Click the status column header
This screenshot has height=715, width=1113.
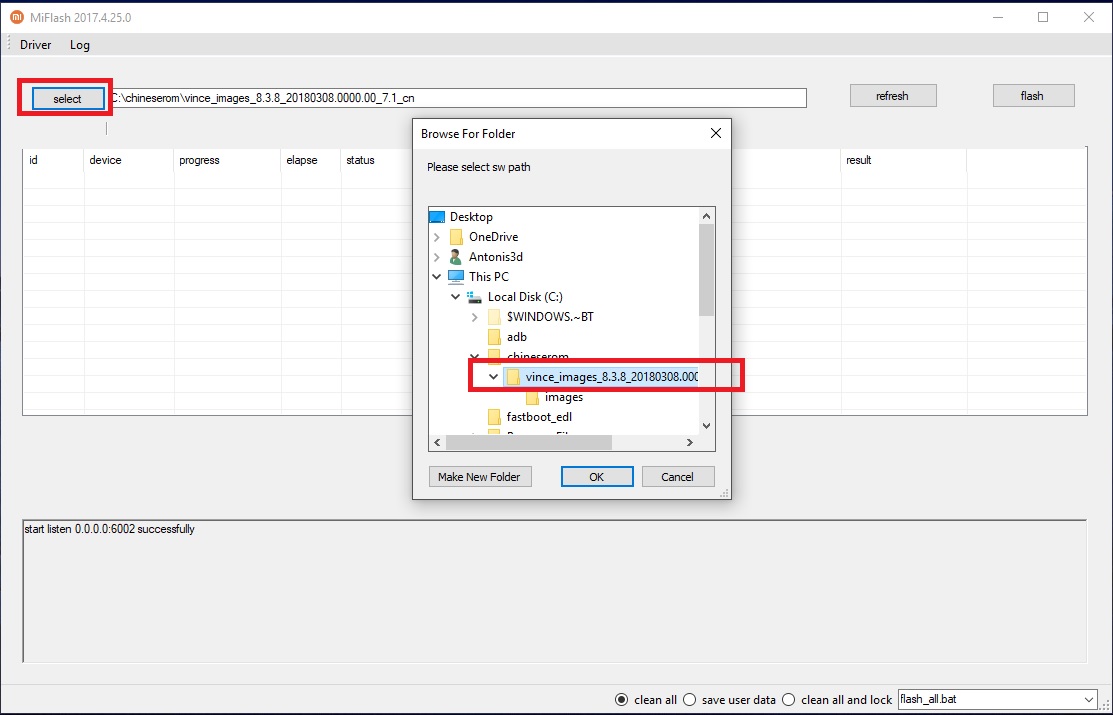point(376,160)
